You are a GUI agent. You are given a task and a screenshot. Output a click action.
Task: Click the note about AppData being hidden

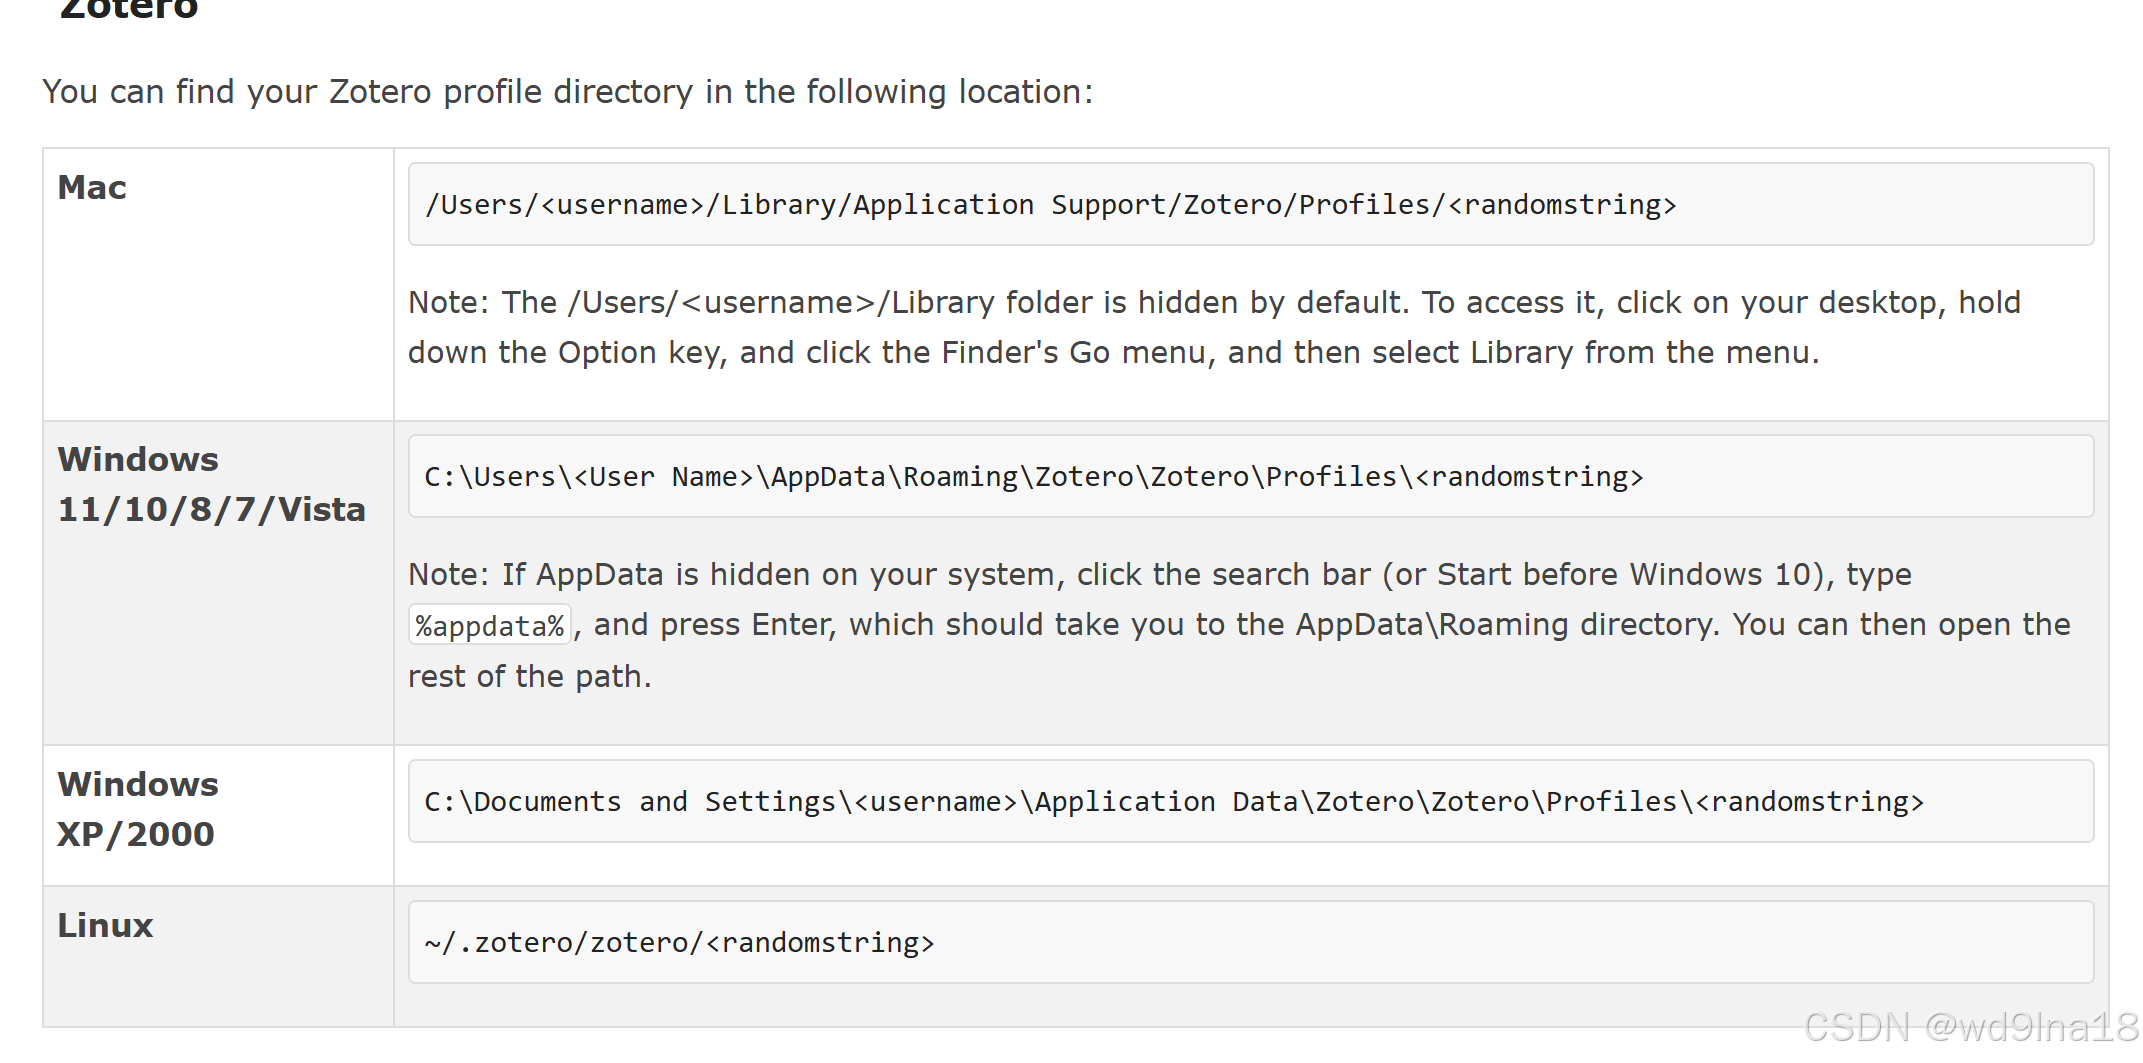pyautogui.click(x=1239, y=625)
